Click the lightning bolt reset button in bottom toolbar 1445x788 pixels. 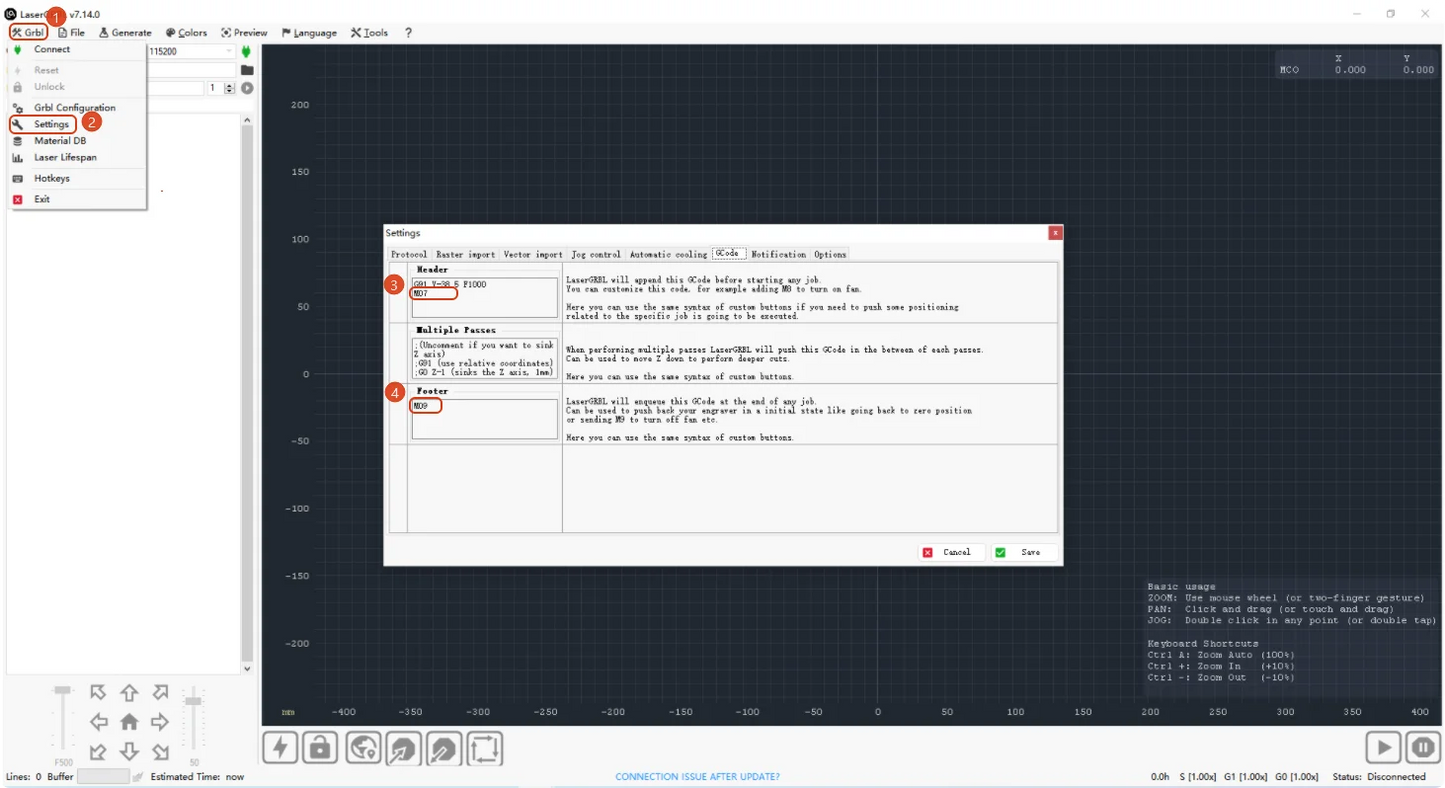(x=280, y=748)
